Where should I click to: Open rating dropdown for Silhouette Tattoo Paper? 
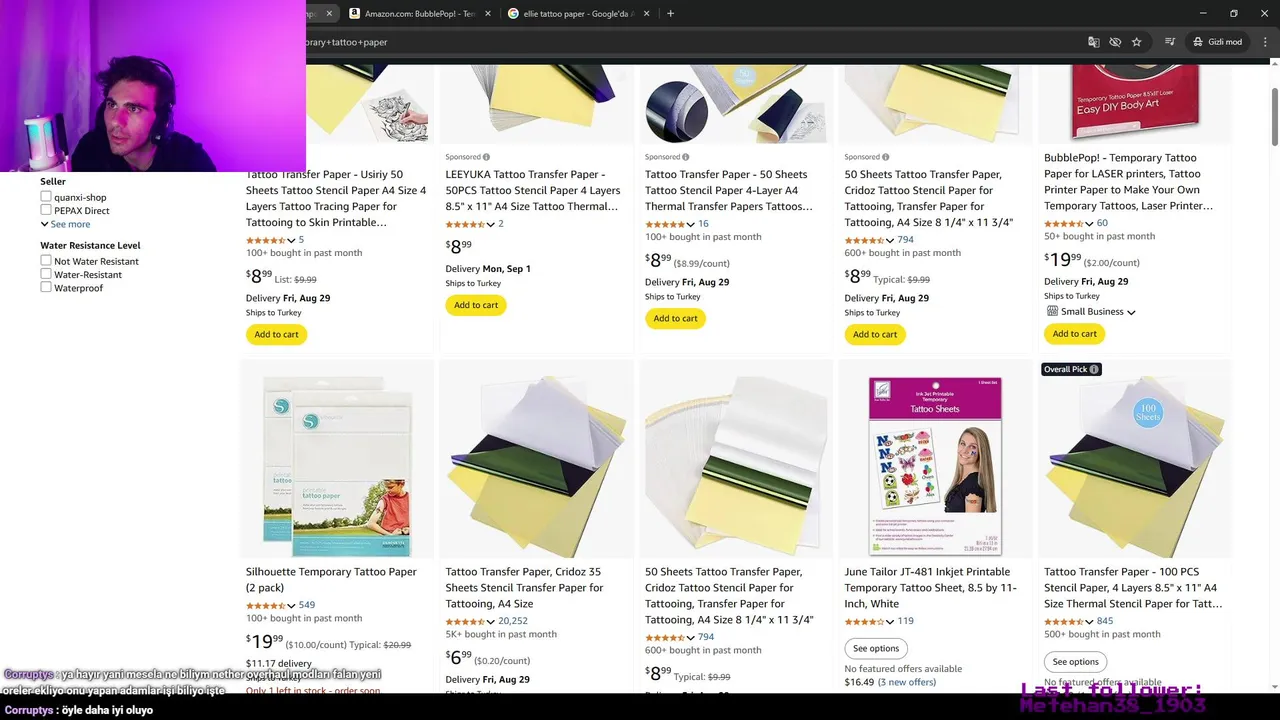(x=291, y=606)
